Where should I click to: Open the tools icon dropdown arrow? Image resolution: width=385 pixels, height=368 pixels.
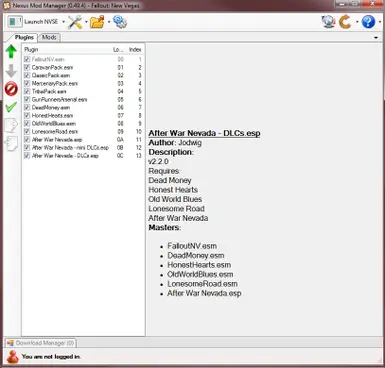coord(86,22)
